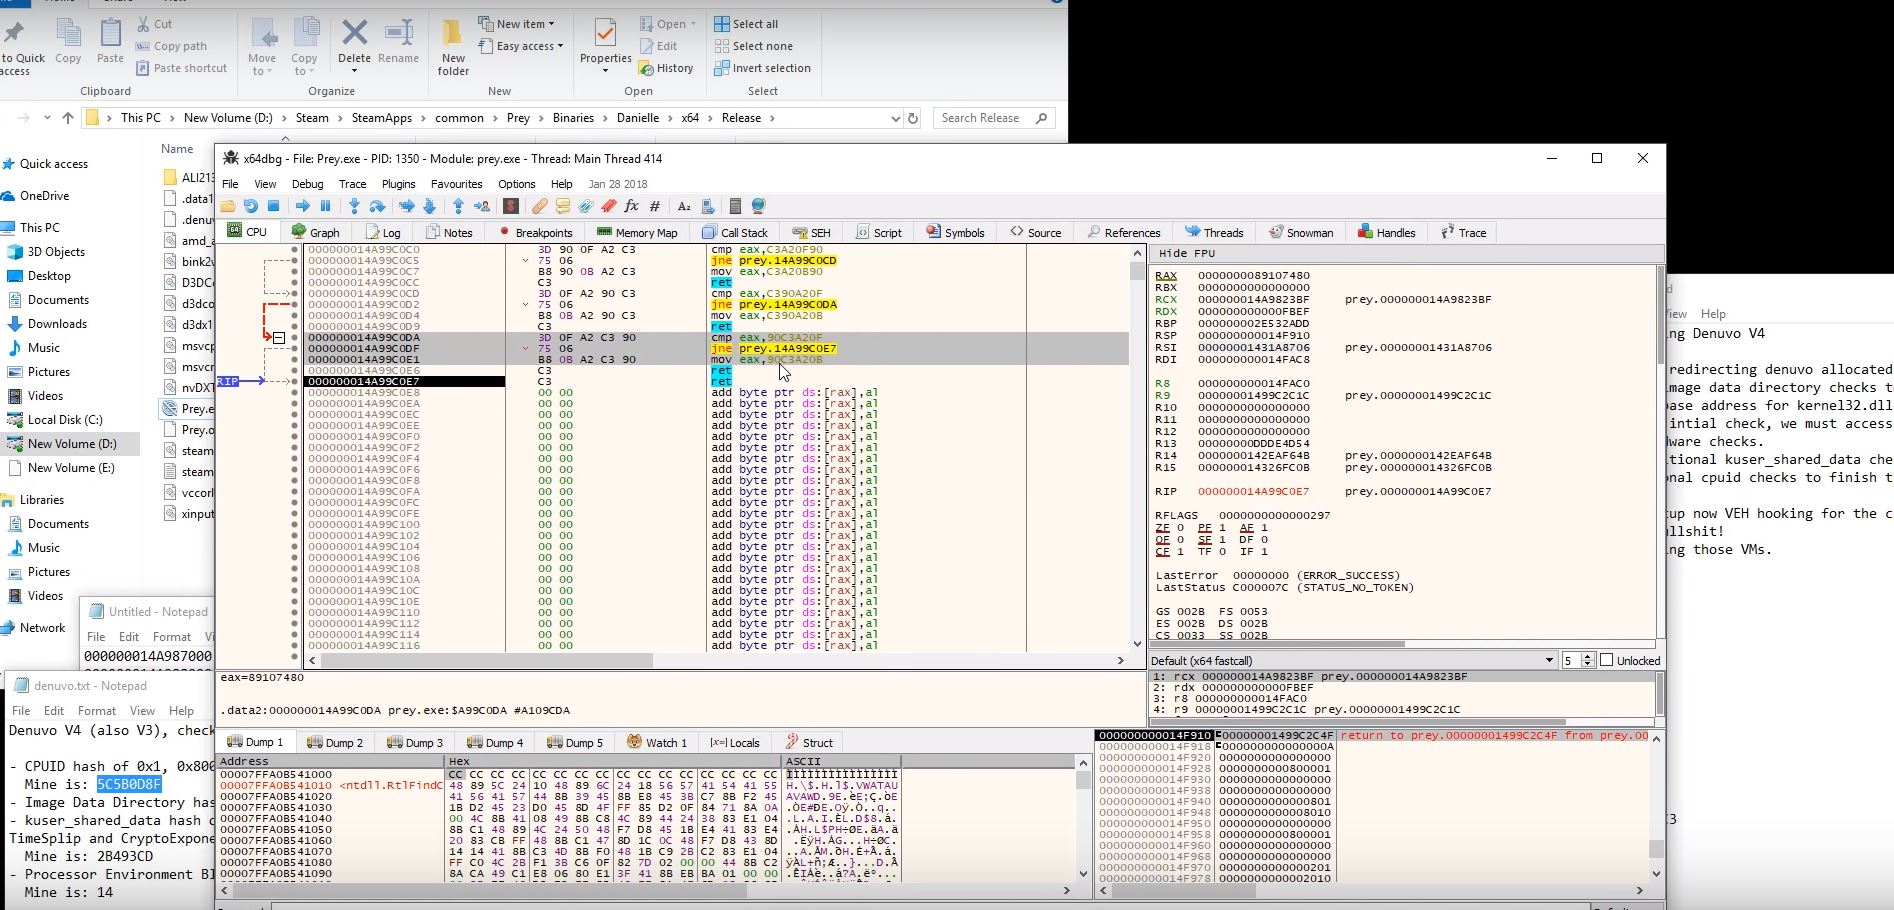Click Copy path in Explorer ribbon
The width and height of the screenshot is (1894, 910).
point(171,46)
